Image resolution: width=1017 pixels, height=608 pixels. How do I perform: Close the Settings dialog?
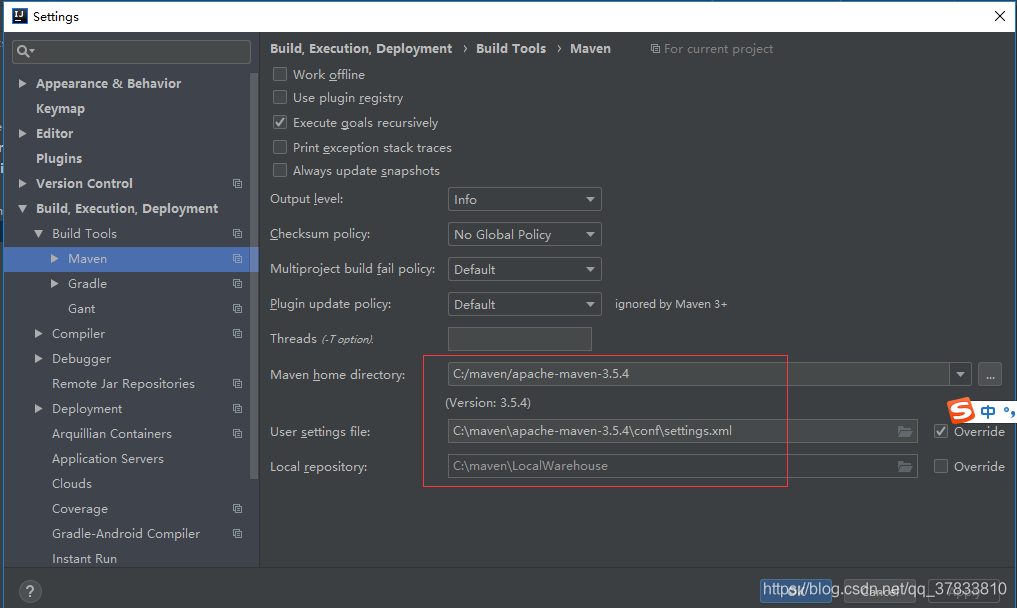point(999,16)
